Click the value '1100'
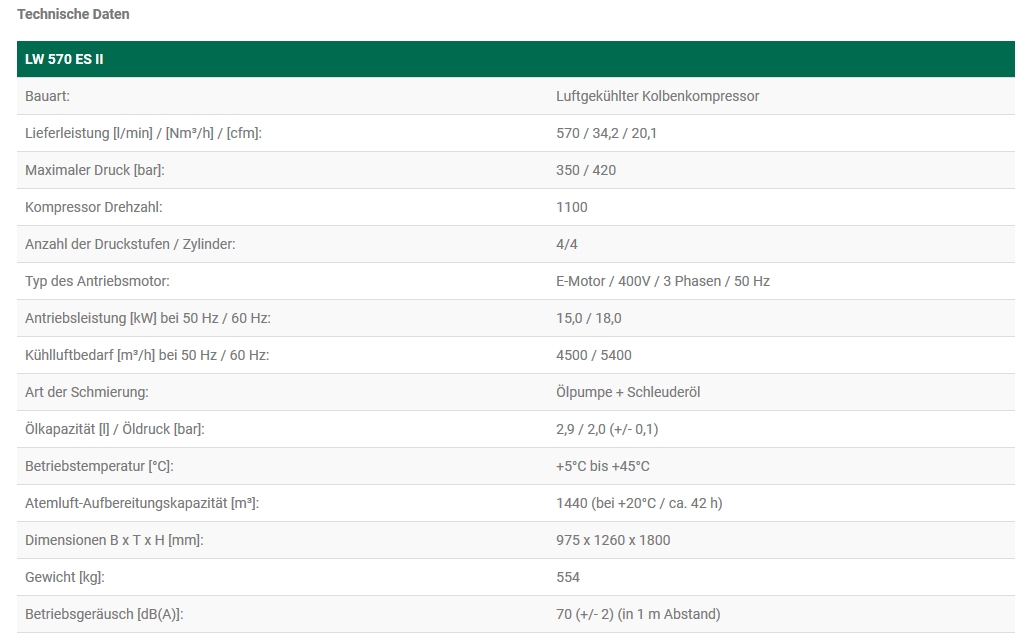 click(x=572, y=207)
